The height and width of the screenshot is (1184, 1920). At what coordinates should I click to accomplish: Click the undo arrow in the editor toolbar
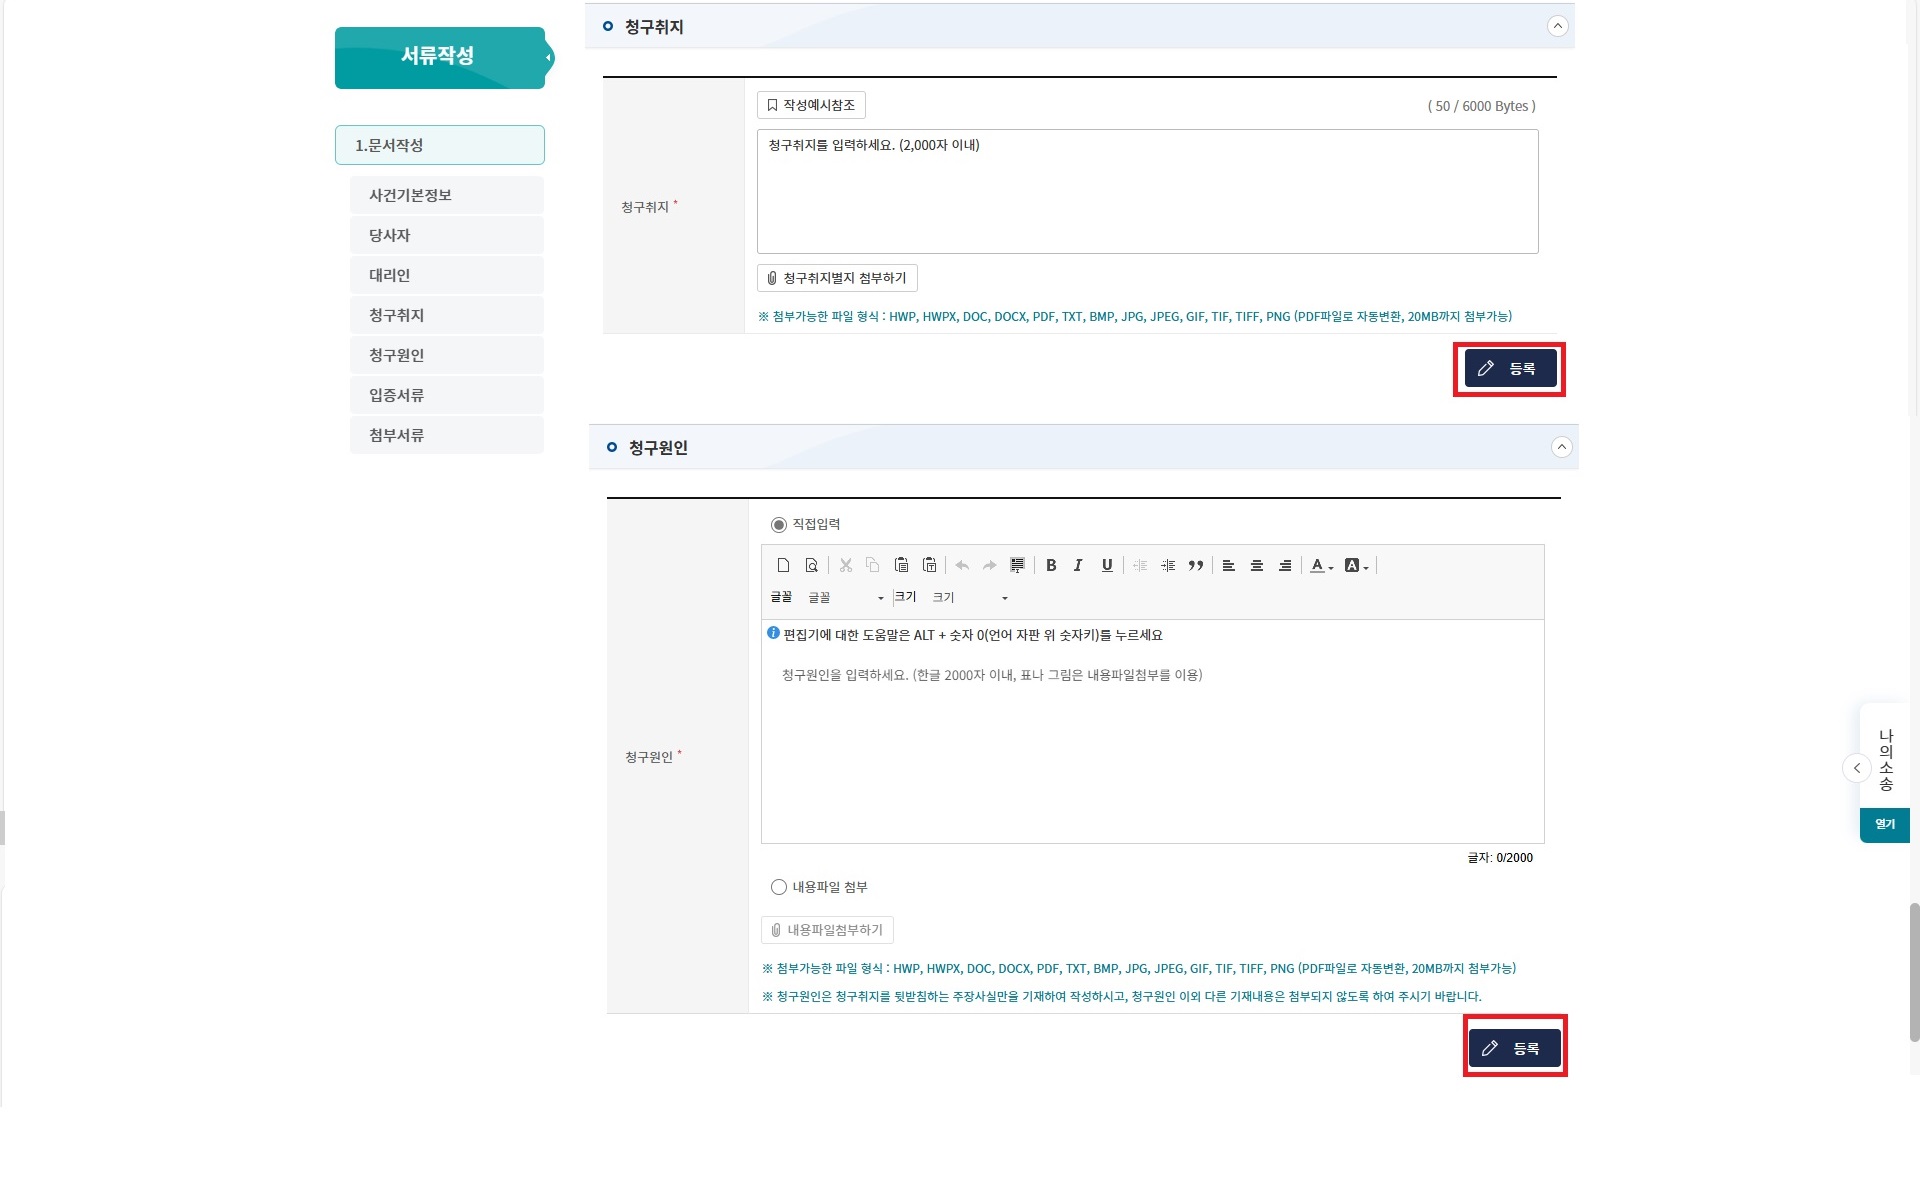(962, 565)
